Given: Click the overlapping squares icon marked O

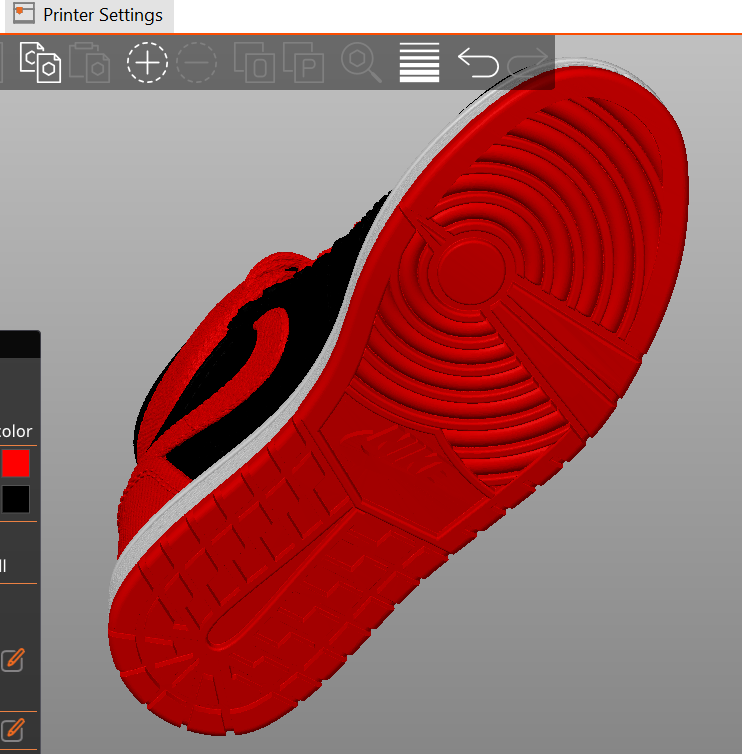Looking at the screenshot, I should tap(254, 63).
